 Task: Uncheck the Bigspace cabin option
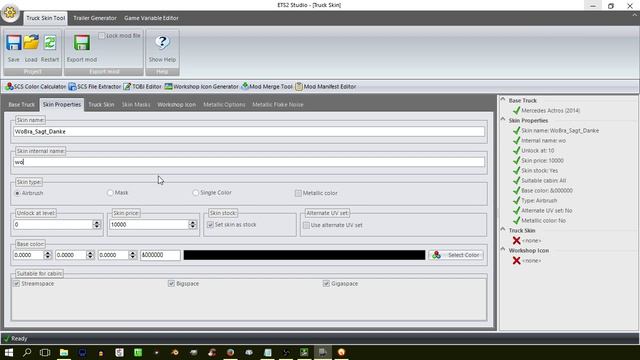(x=171, y=284)
